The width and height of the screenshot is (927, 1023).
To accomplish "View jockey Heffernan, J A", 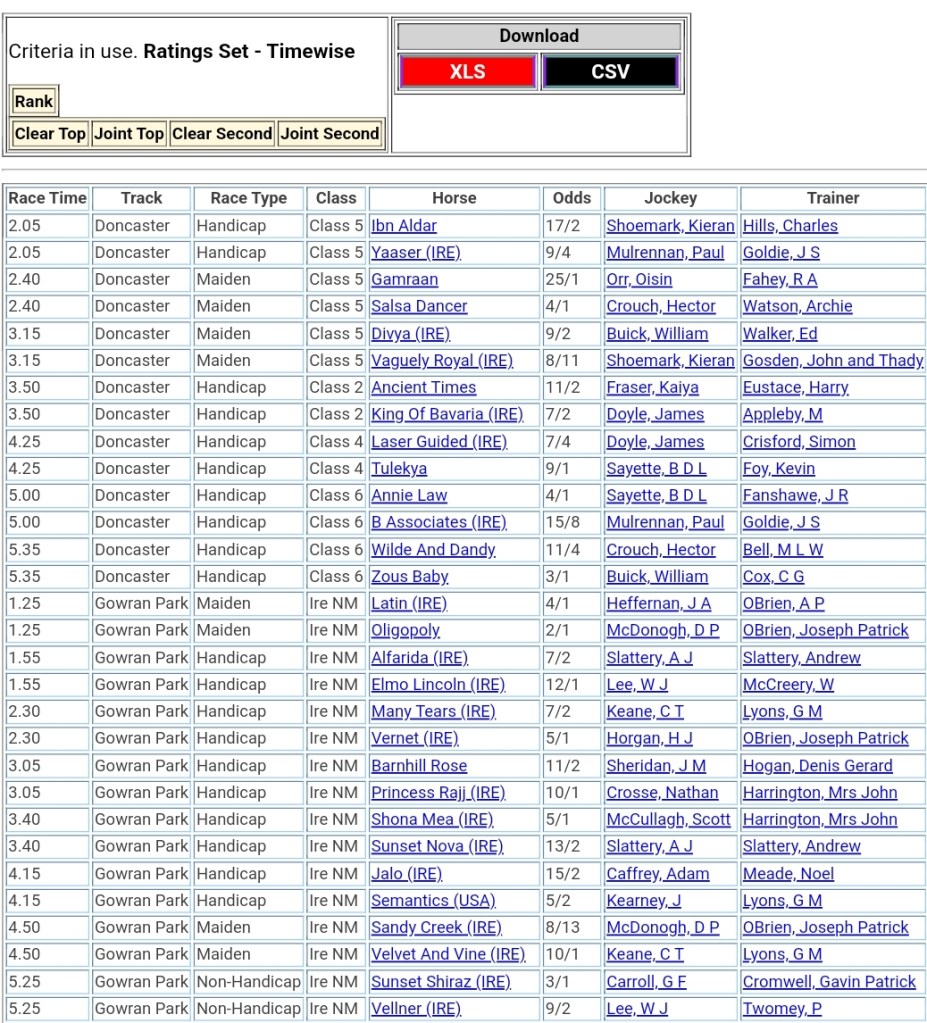I will pyautogui.click(x=659, y=604).
